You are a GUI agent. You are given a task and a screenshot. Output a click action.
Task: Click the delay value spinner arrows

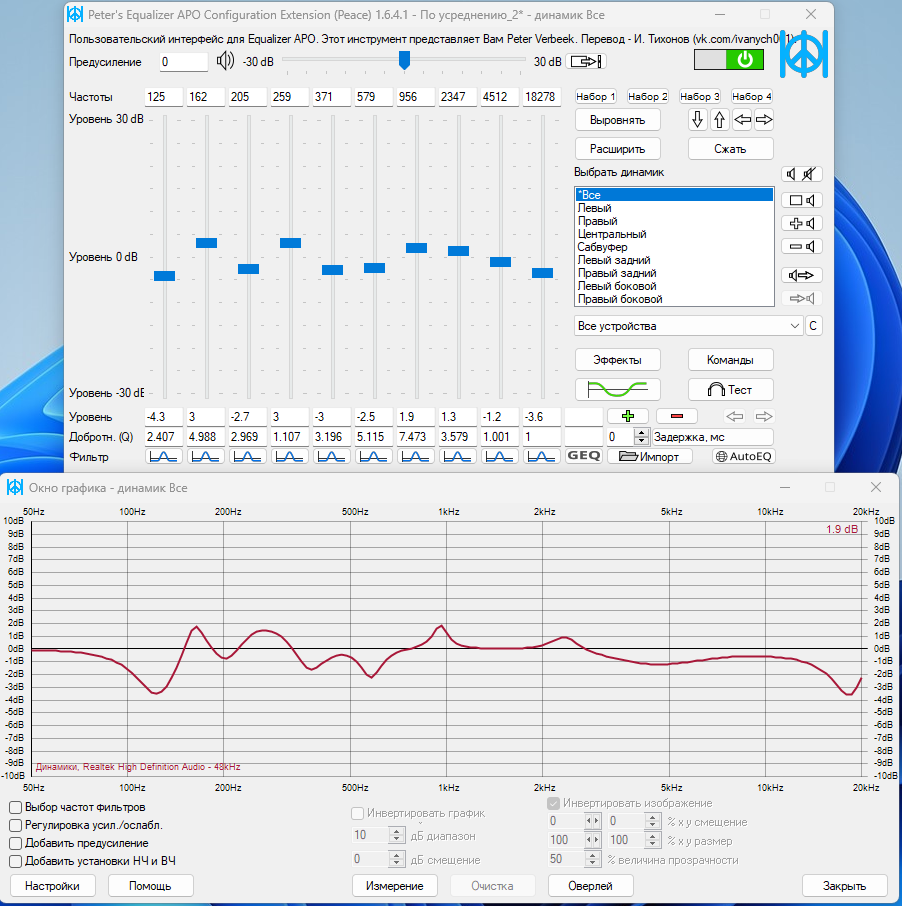click(641, 437)
